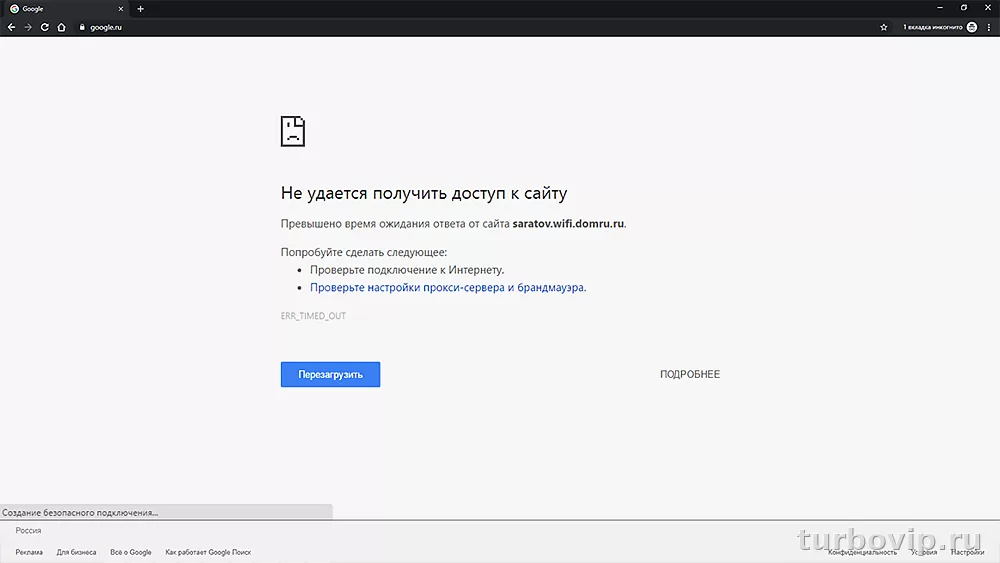Click the 1 вкладка инкогнито label
The image size is (1000, 563).
click(x=932, y=27)
